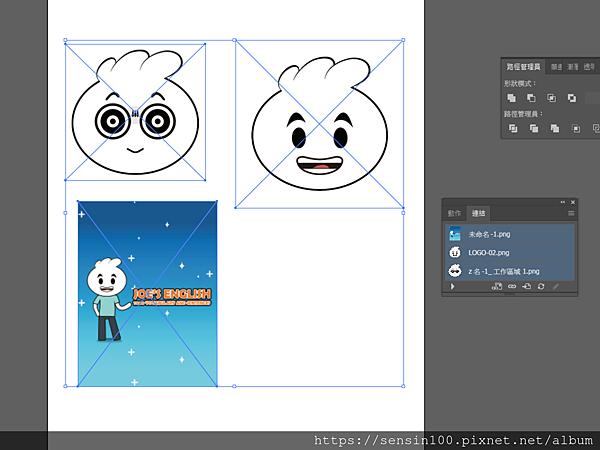Apply Unite shape mode in Pathfinder

pyautogui.click(x=511, y=98)
